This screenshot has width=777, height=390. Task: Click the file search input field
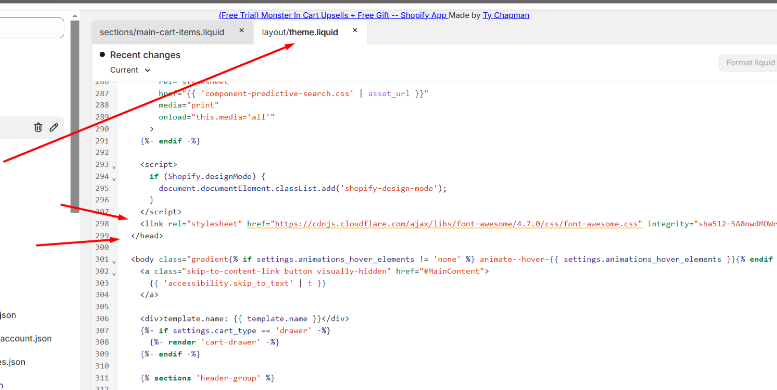pos(31,28)
